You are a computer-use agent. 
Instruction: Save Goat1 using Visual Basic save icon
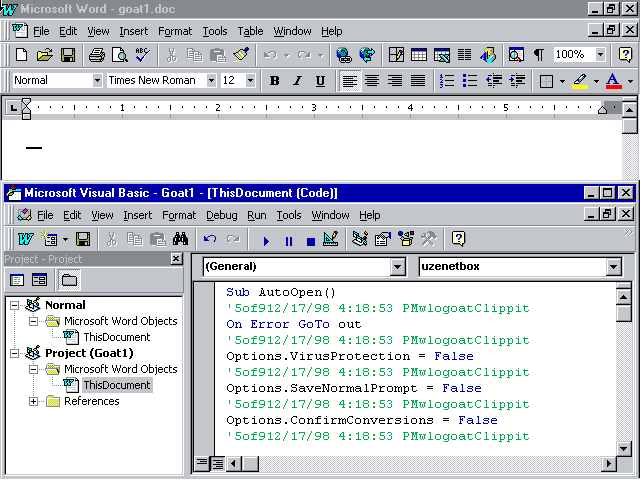tap(83, 239)
